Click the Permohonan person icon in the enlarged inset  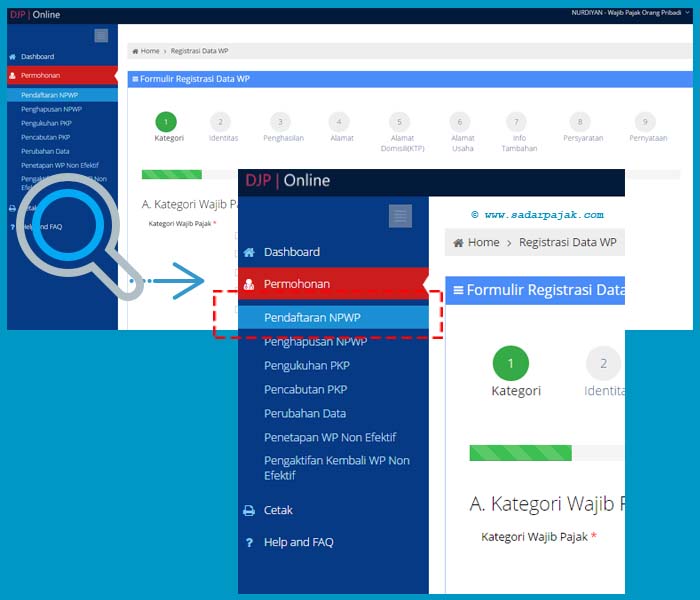click(249, 284)
